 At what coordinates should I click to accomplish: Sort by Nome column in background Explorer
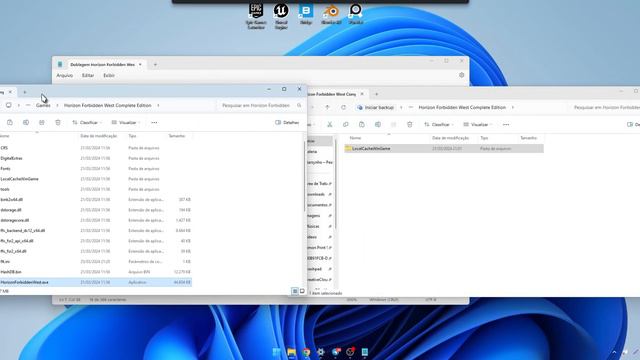(355, 138)
